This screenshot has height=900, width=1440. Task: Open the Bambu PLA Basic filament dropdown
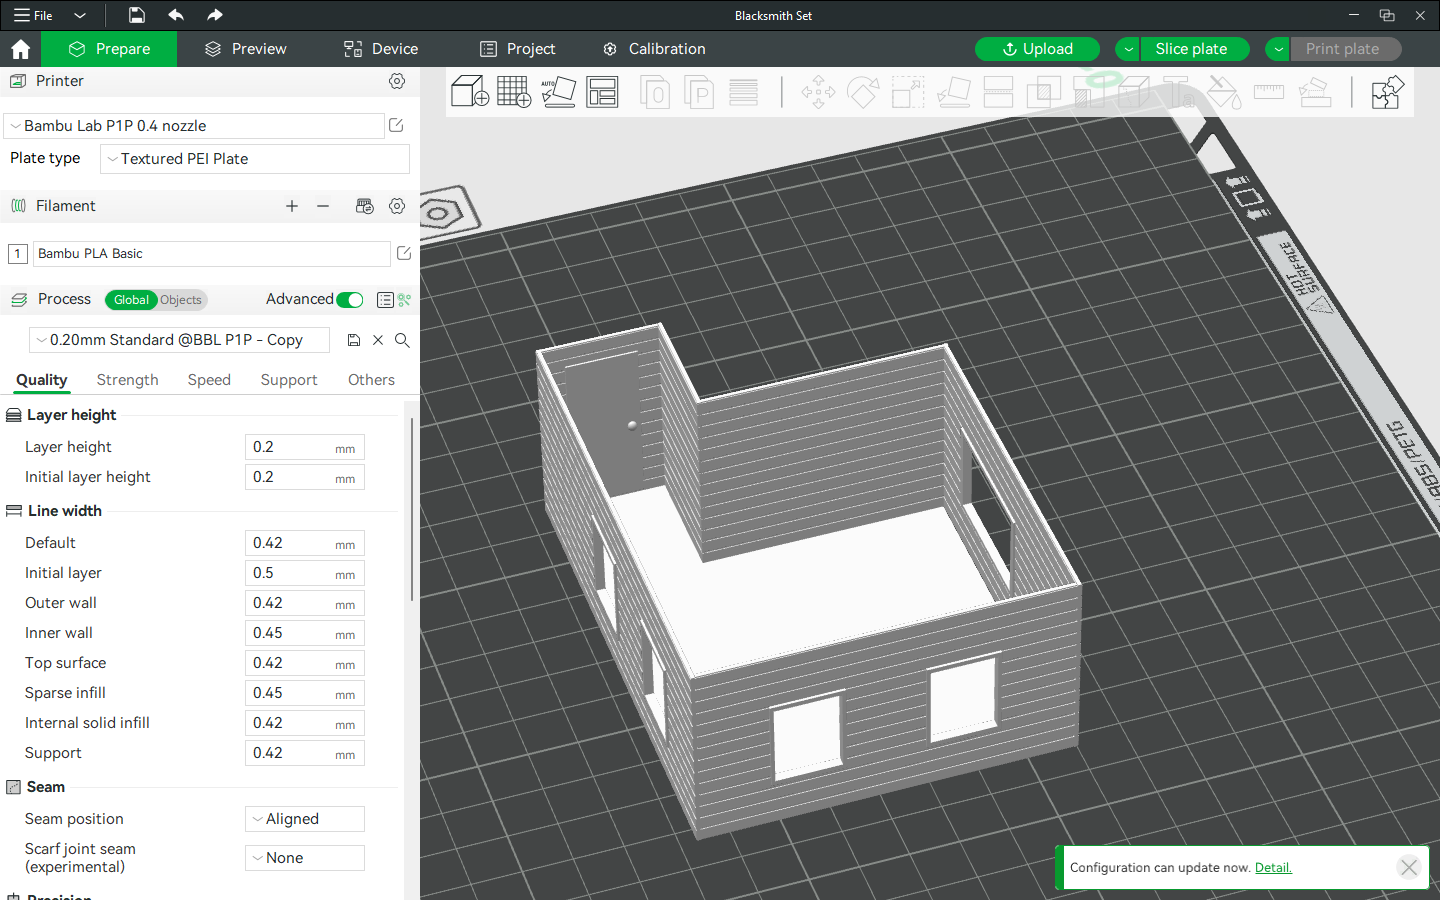point(212,254)
